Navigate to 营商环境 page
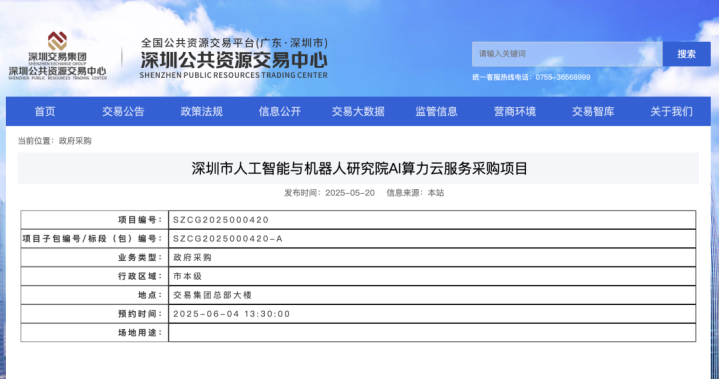The height and width of the screenshot is (379, 719). (514, 111)
